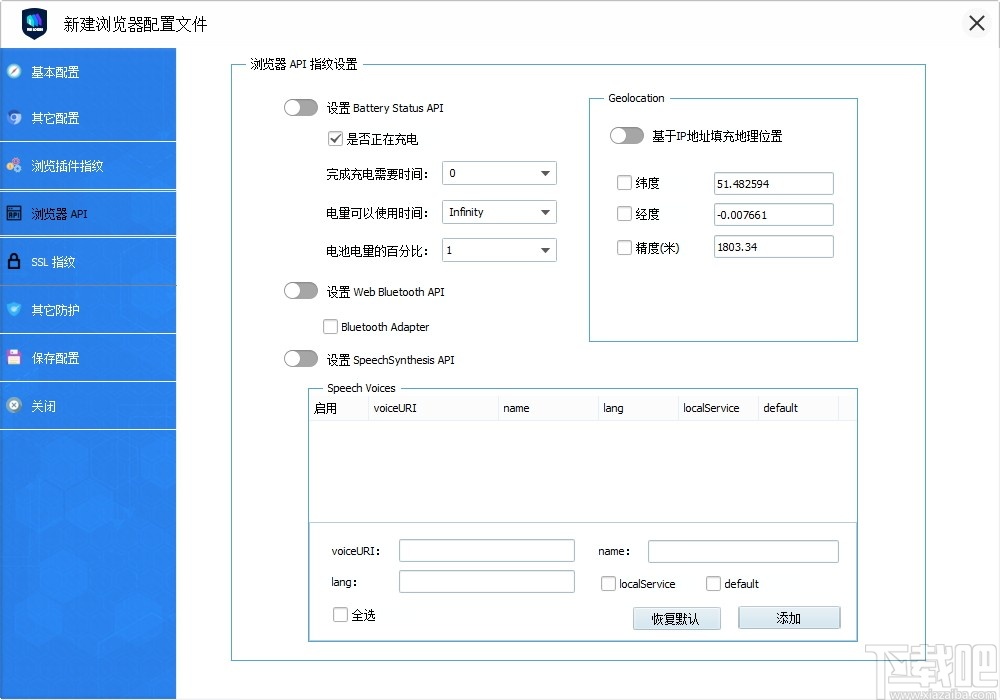
Task: Check the 纬度 checkbox in Geolocation
Action: (624, 183)
